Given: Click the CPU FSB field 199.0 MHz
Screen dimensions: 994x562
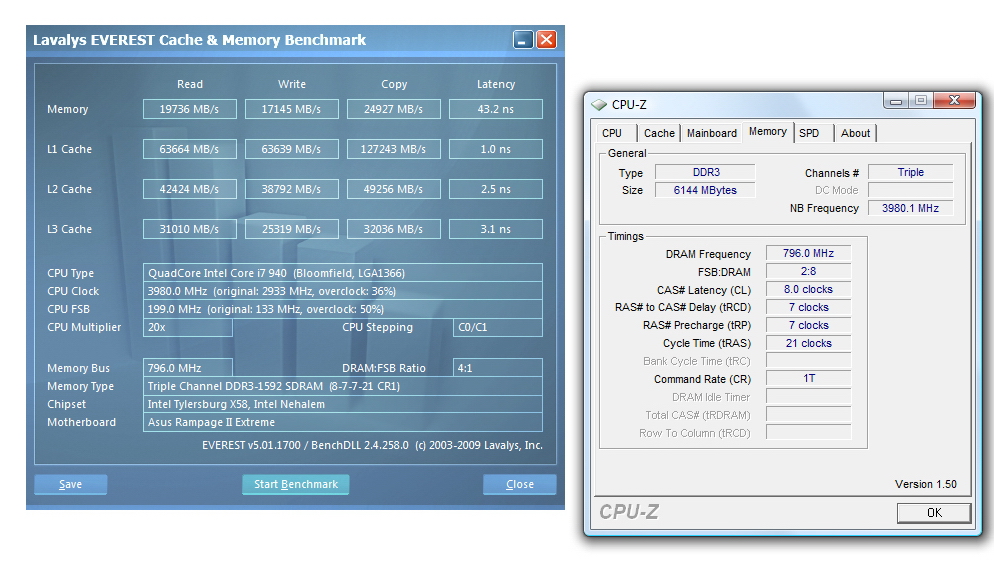Looking at the screenshot, I should [343, 309].
